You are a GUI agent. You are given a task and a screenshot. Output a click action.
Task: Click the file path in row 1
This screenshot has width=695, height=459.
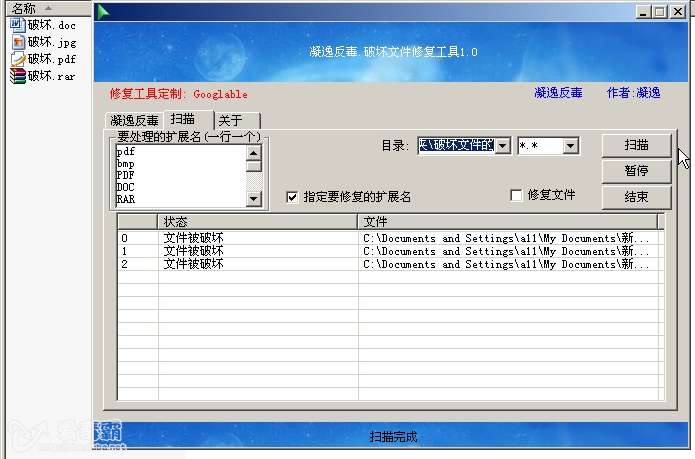(506, 251)
